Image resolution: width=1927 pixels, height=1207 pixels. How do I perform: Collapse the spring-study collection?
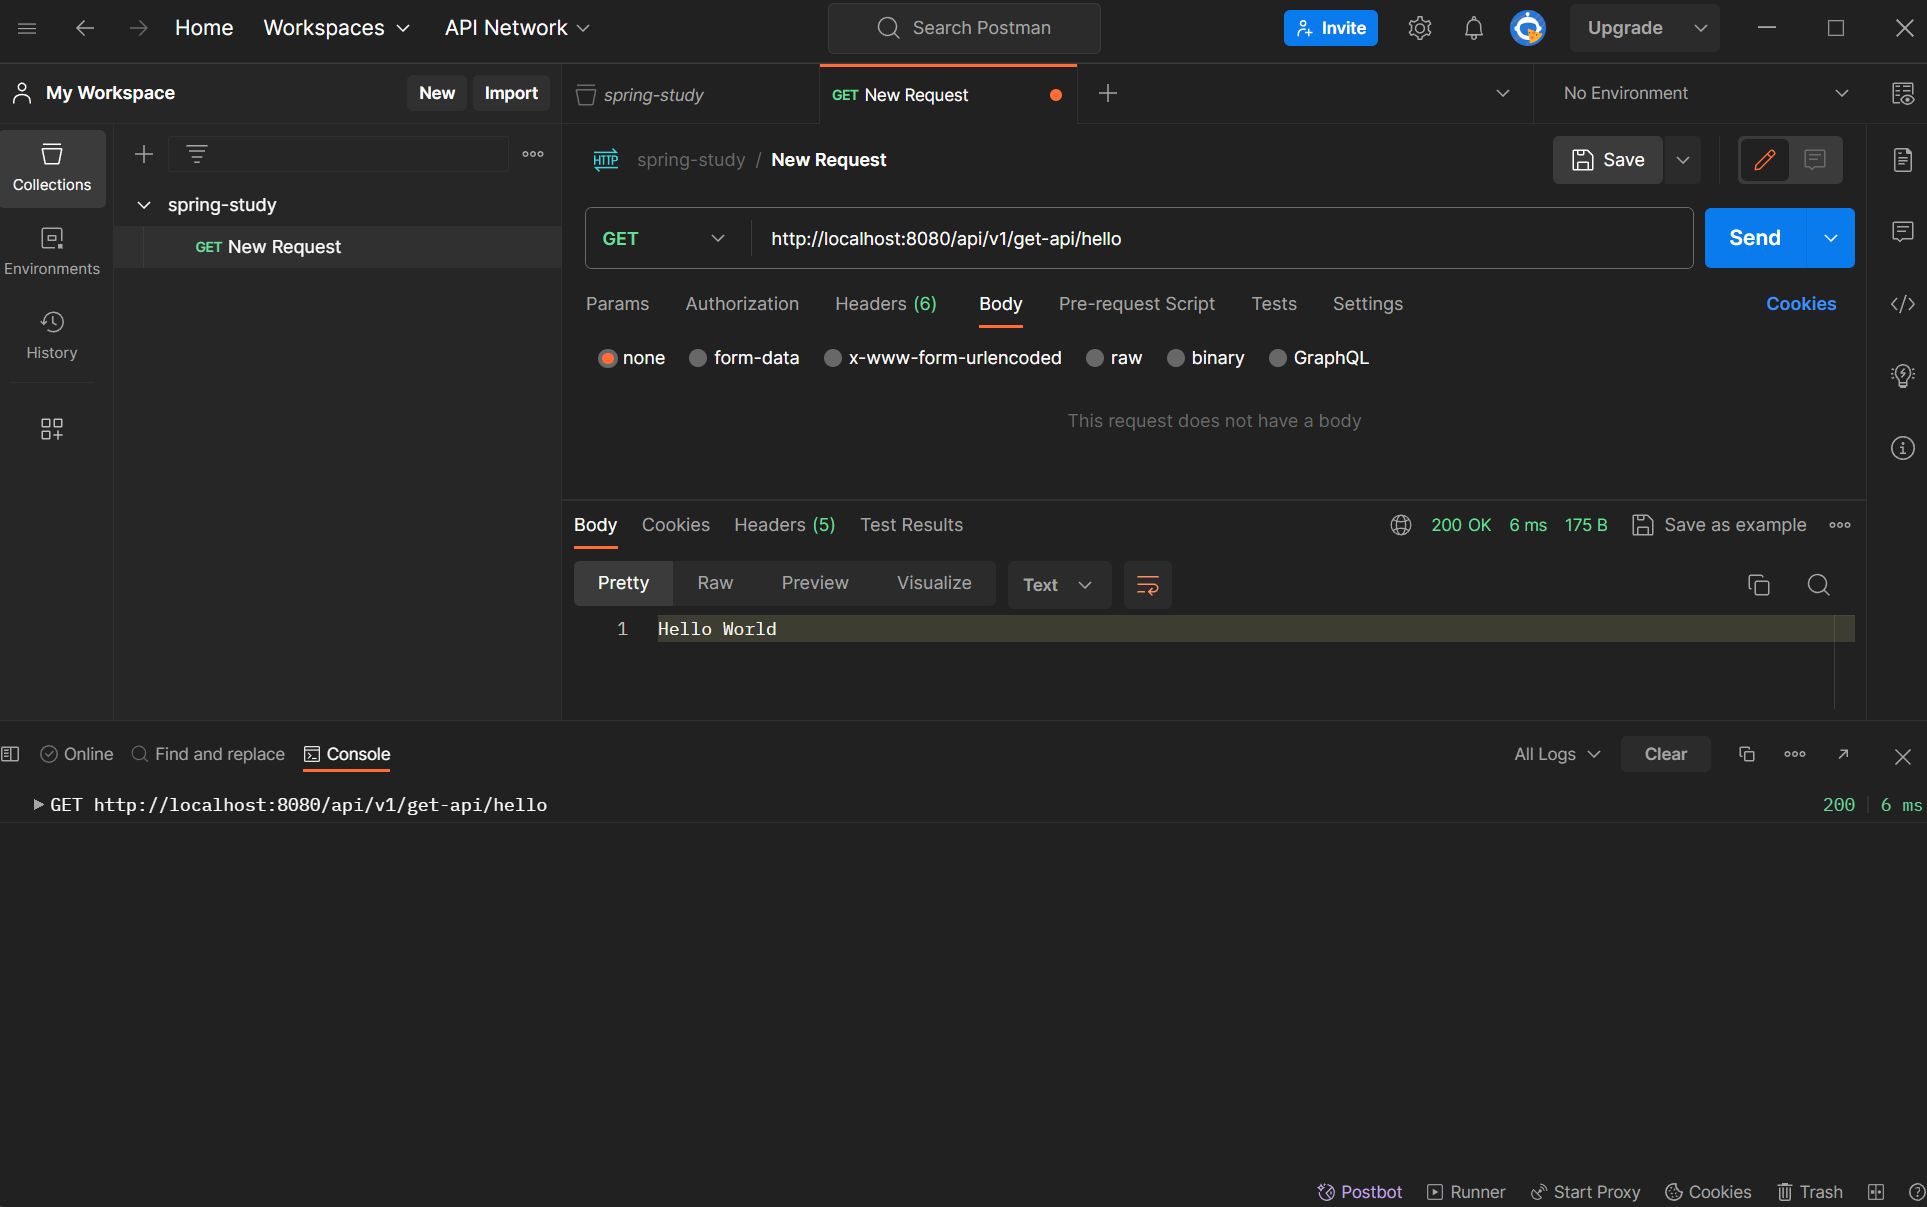coord(144,205)
